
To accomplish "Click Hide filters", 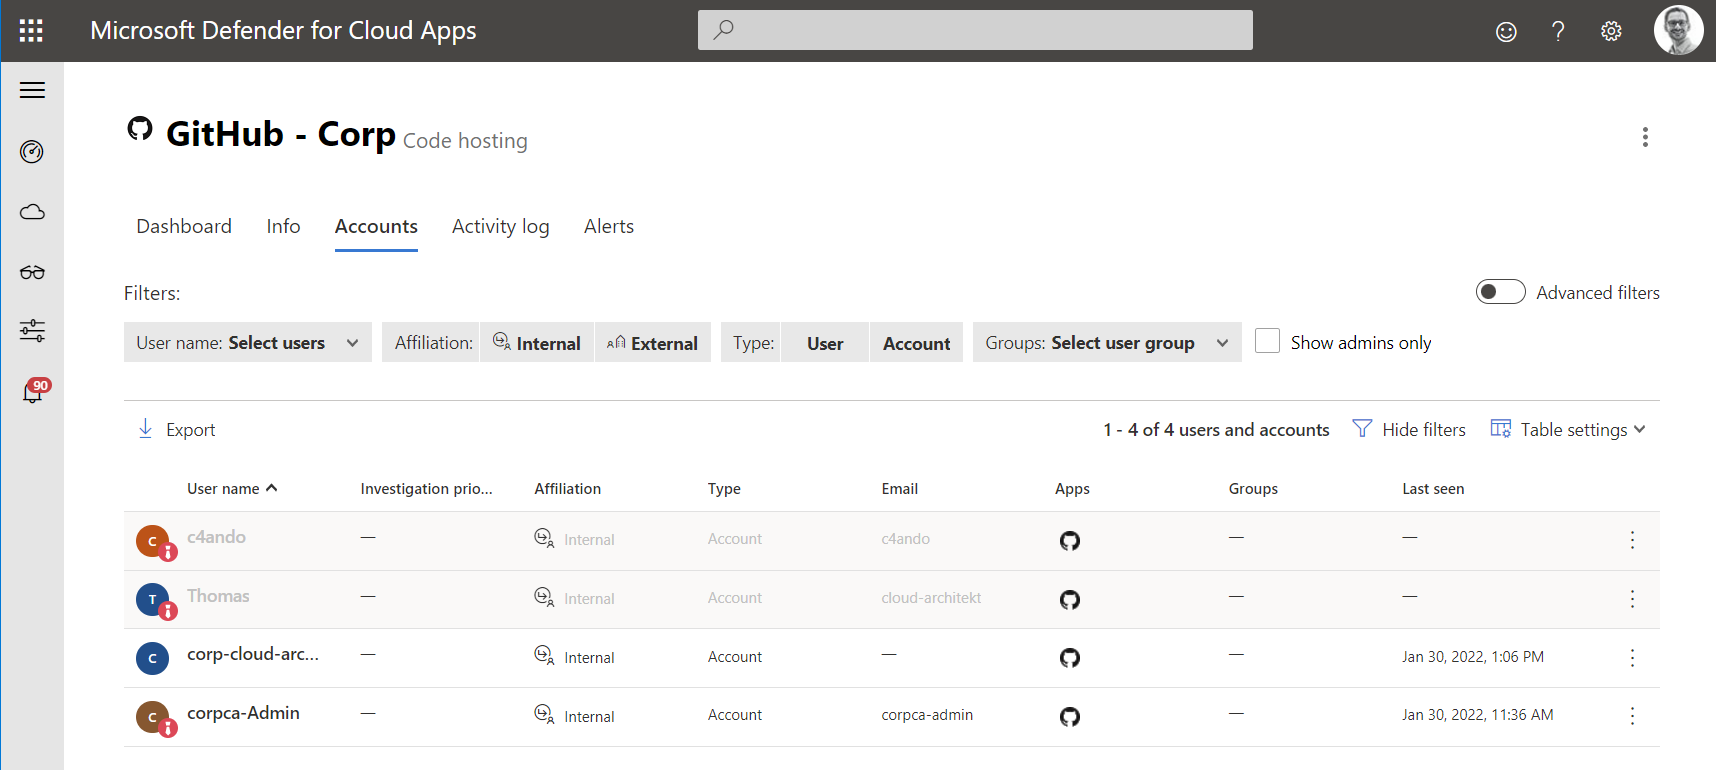I will click(1409, 429).
